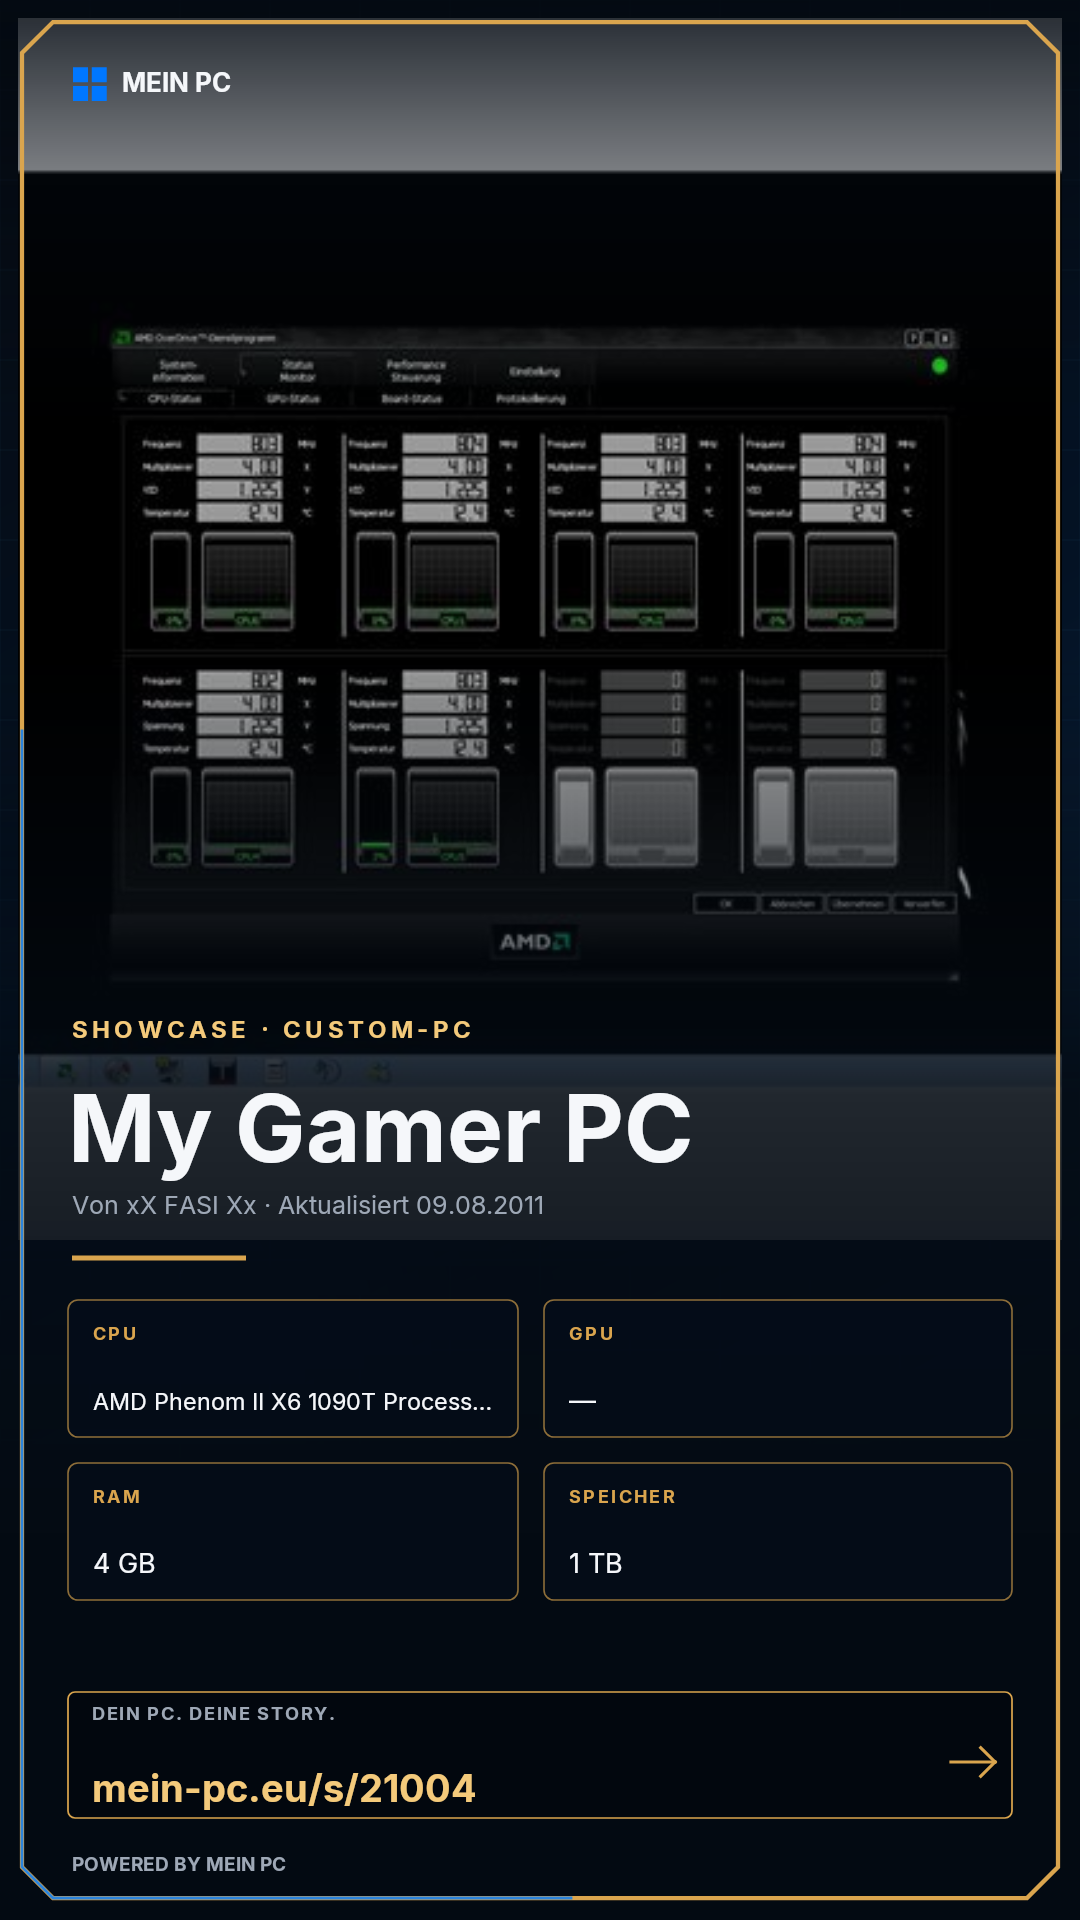Screen dimensions: 1080x1920
Task: Open the Board-Status sub-tab
Action: pos(412,398)
